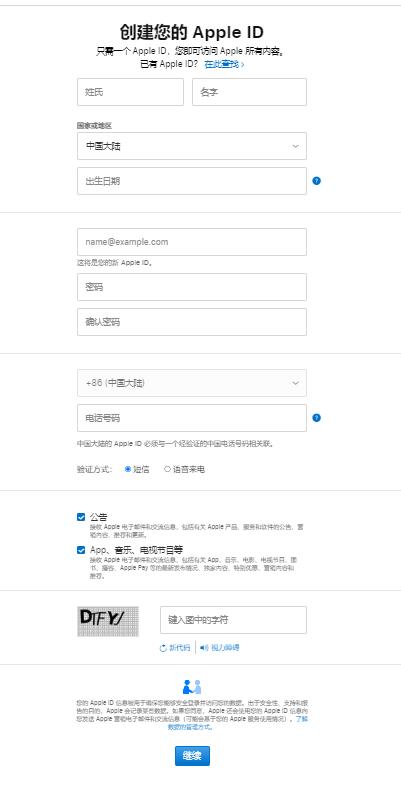This screenshot has height=794, width=401.
Task: Uncheck the App、音乐、电视节目等 checkbox
Action: coord(81,550)
